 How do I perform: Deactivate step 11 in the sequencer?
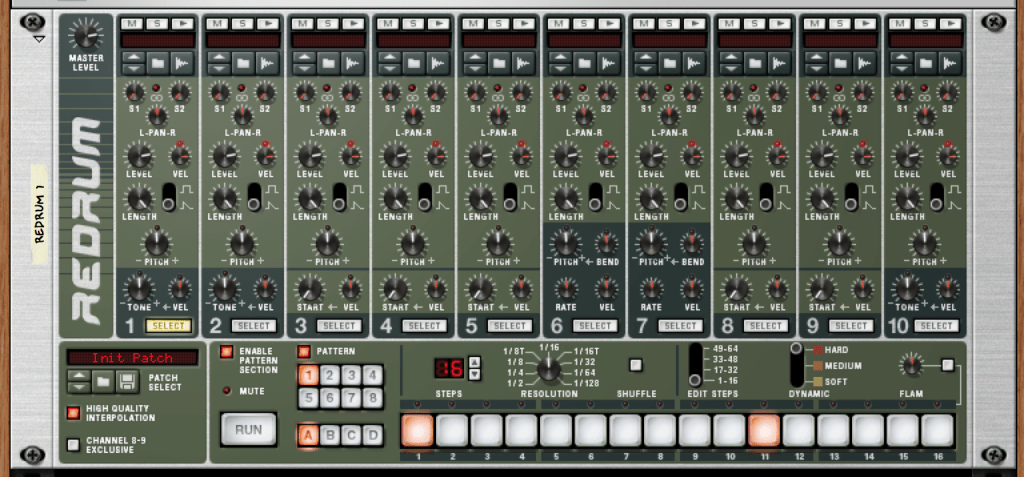[764, 430]
